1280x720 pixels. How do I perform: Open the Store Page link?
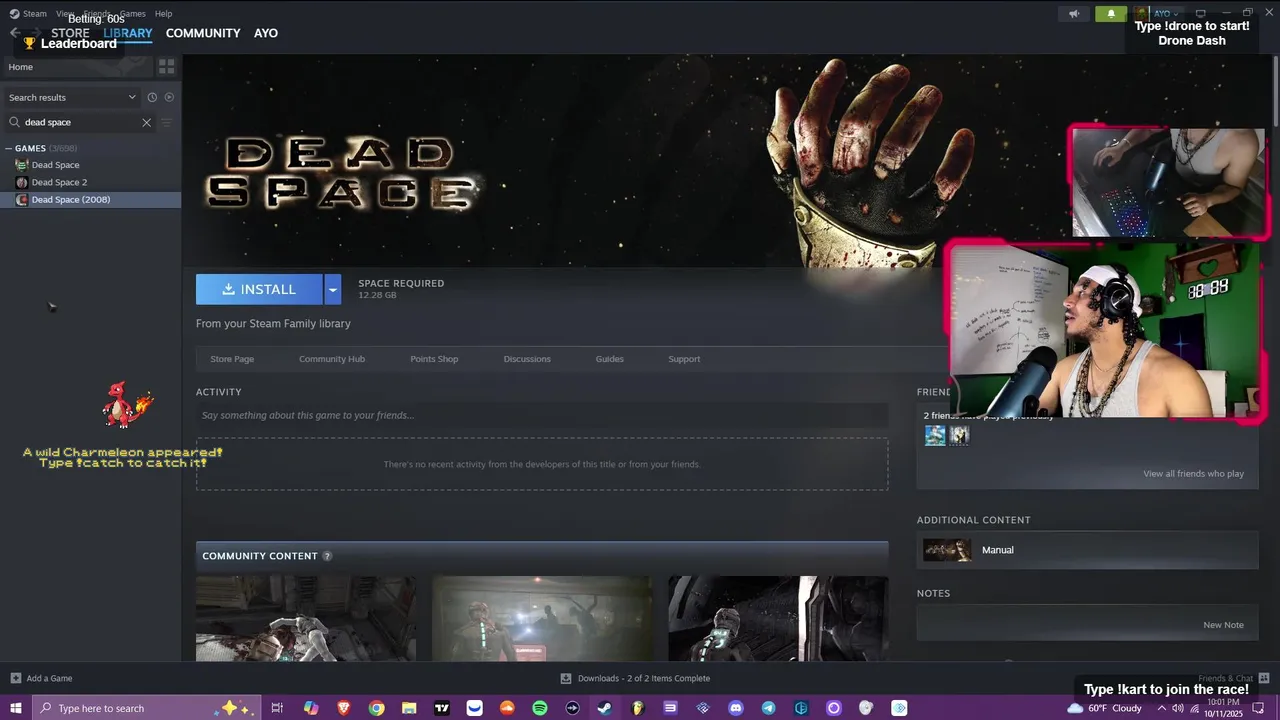click(x=232, y=359)
